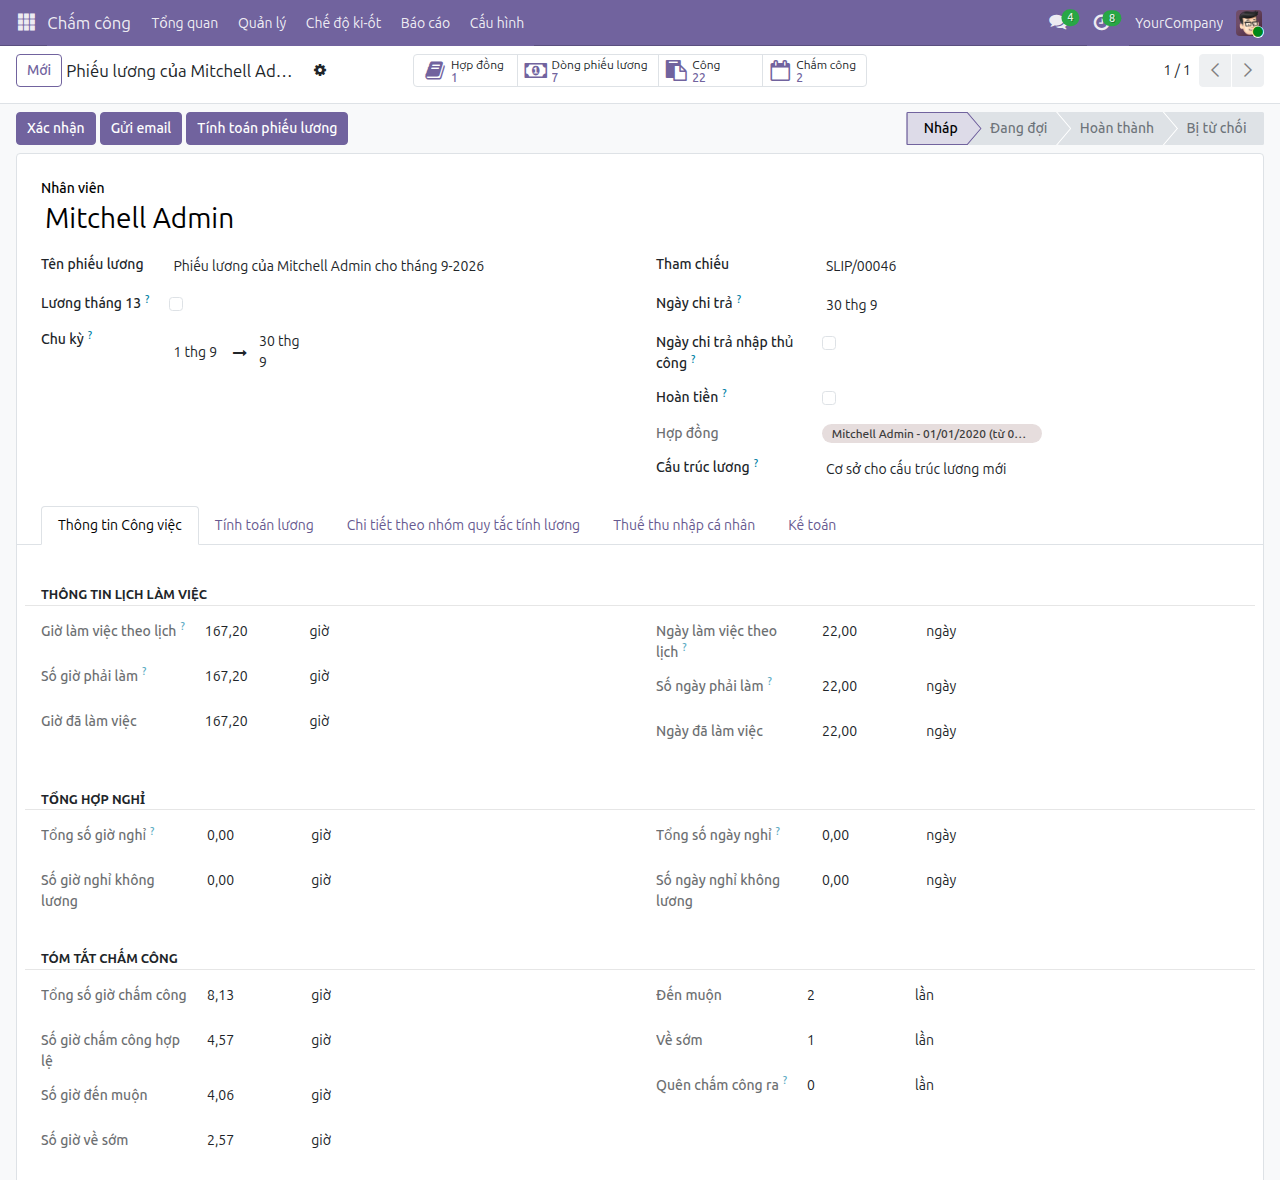Enable the Lương tháng 13 checkbox
This screenshot has height=1180, width=1280.
tap(176, 304)
